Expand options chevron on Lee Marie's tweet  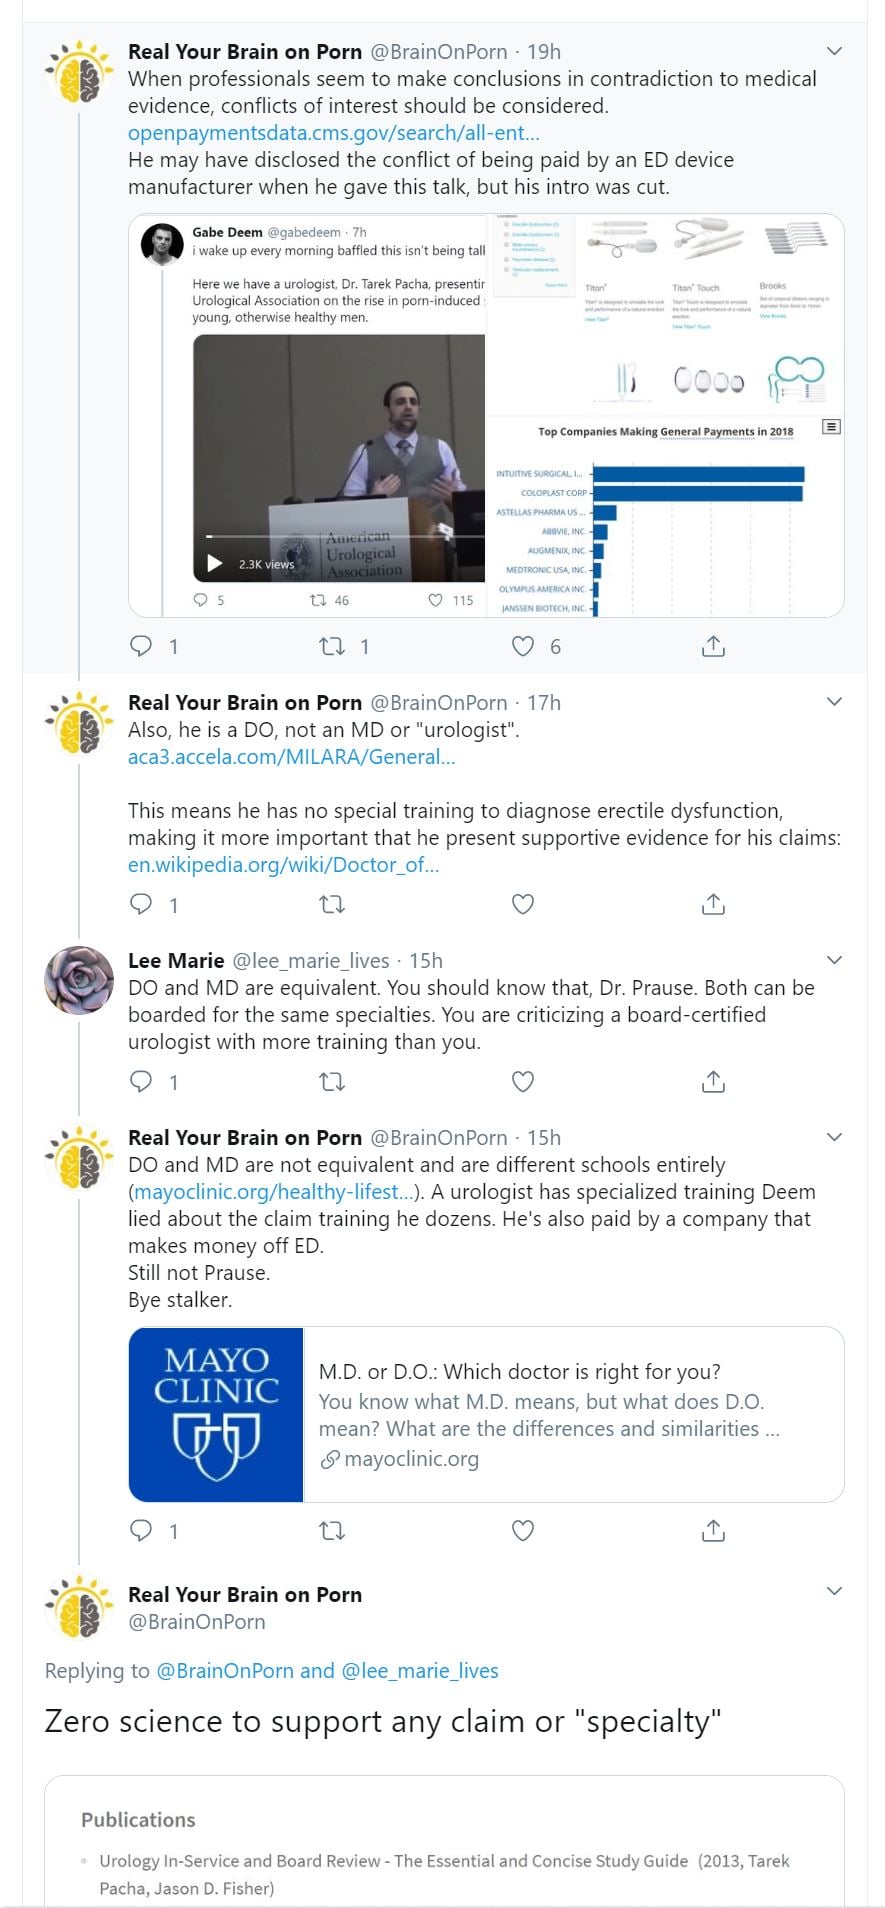(x=834, y=960)
